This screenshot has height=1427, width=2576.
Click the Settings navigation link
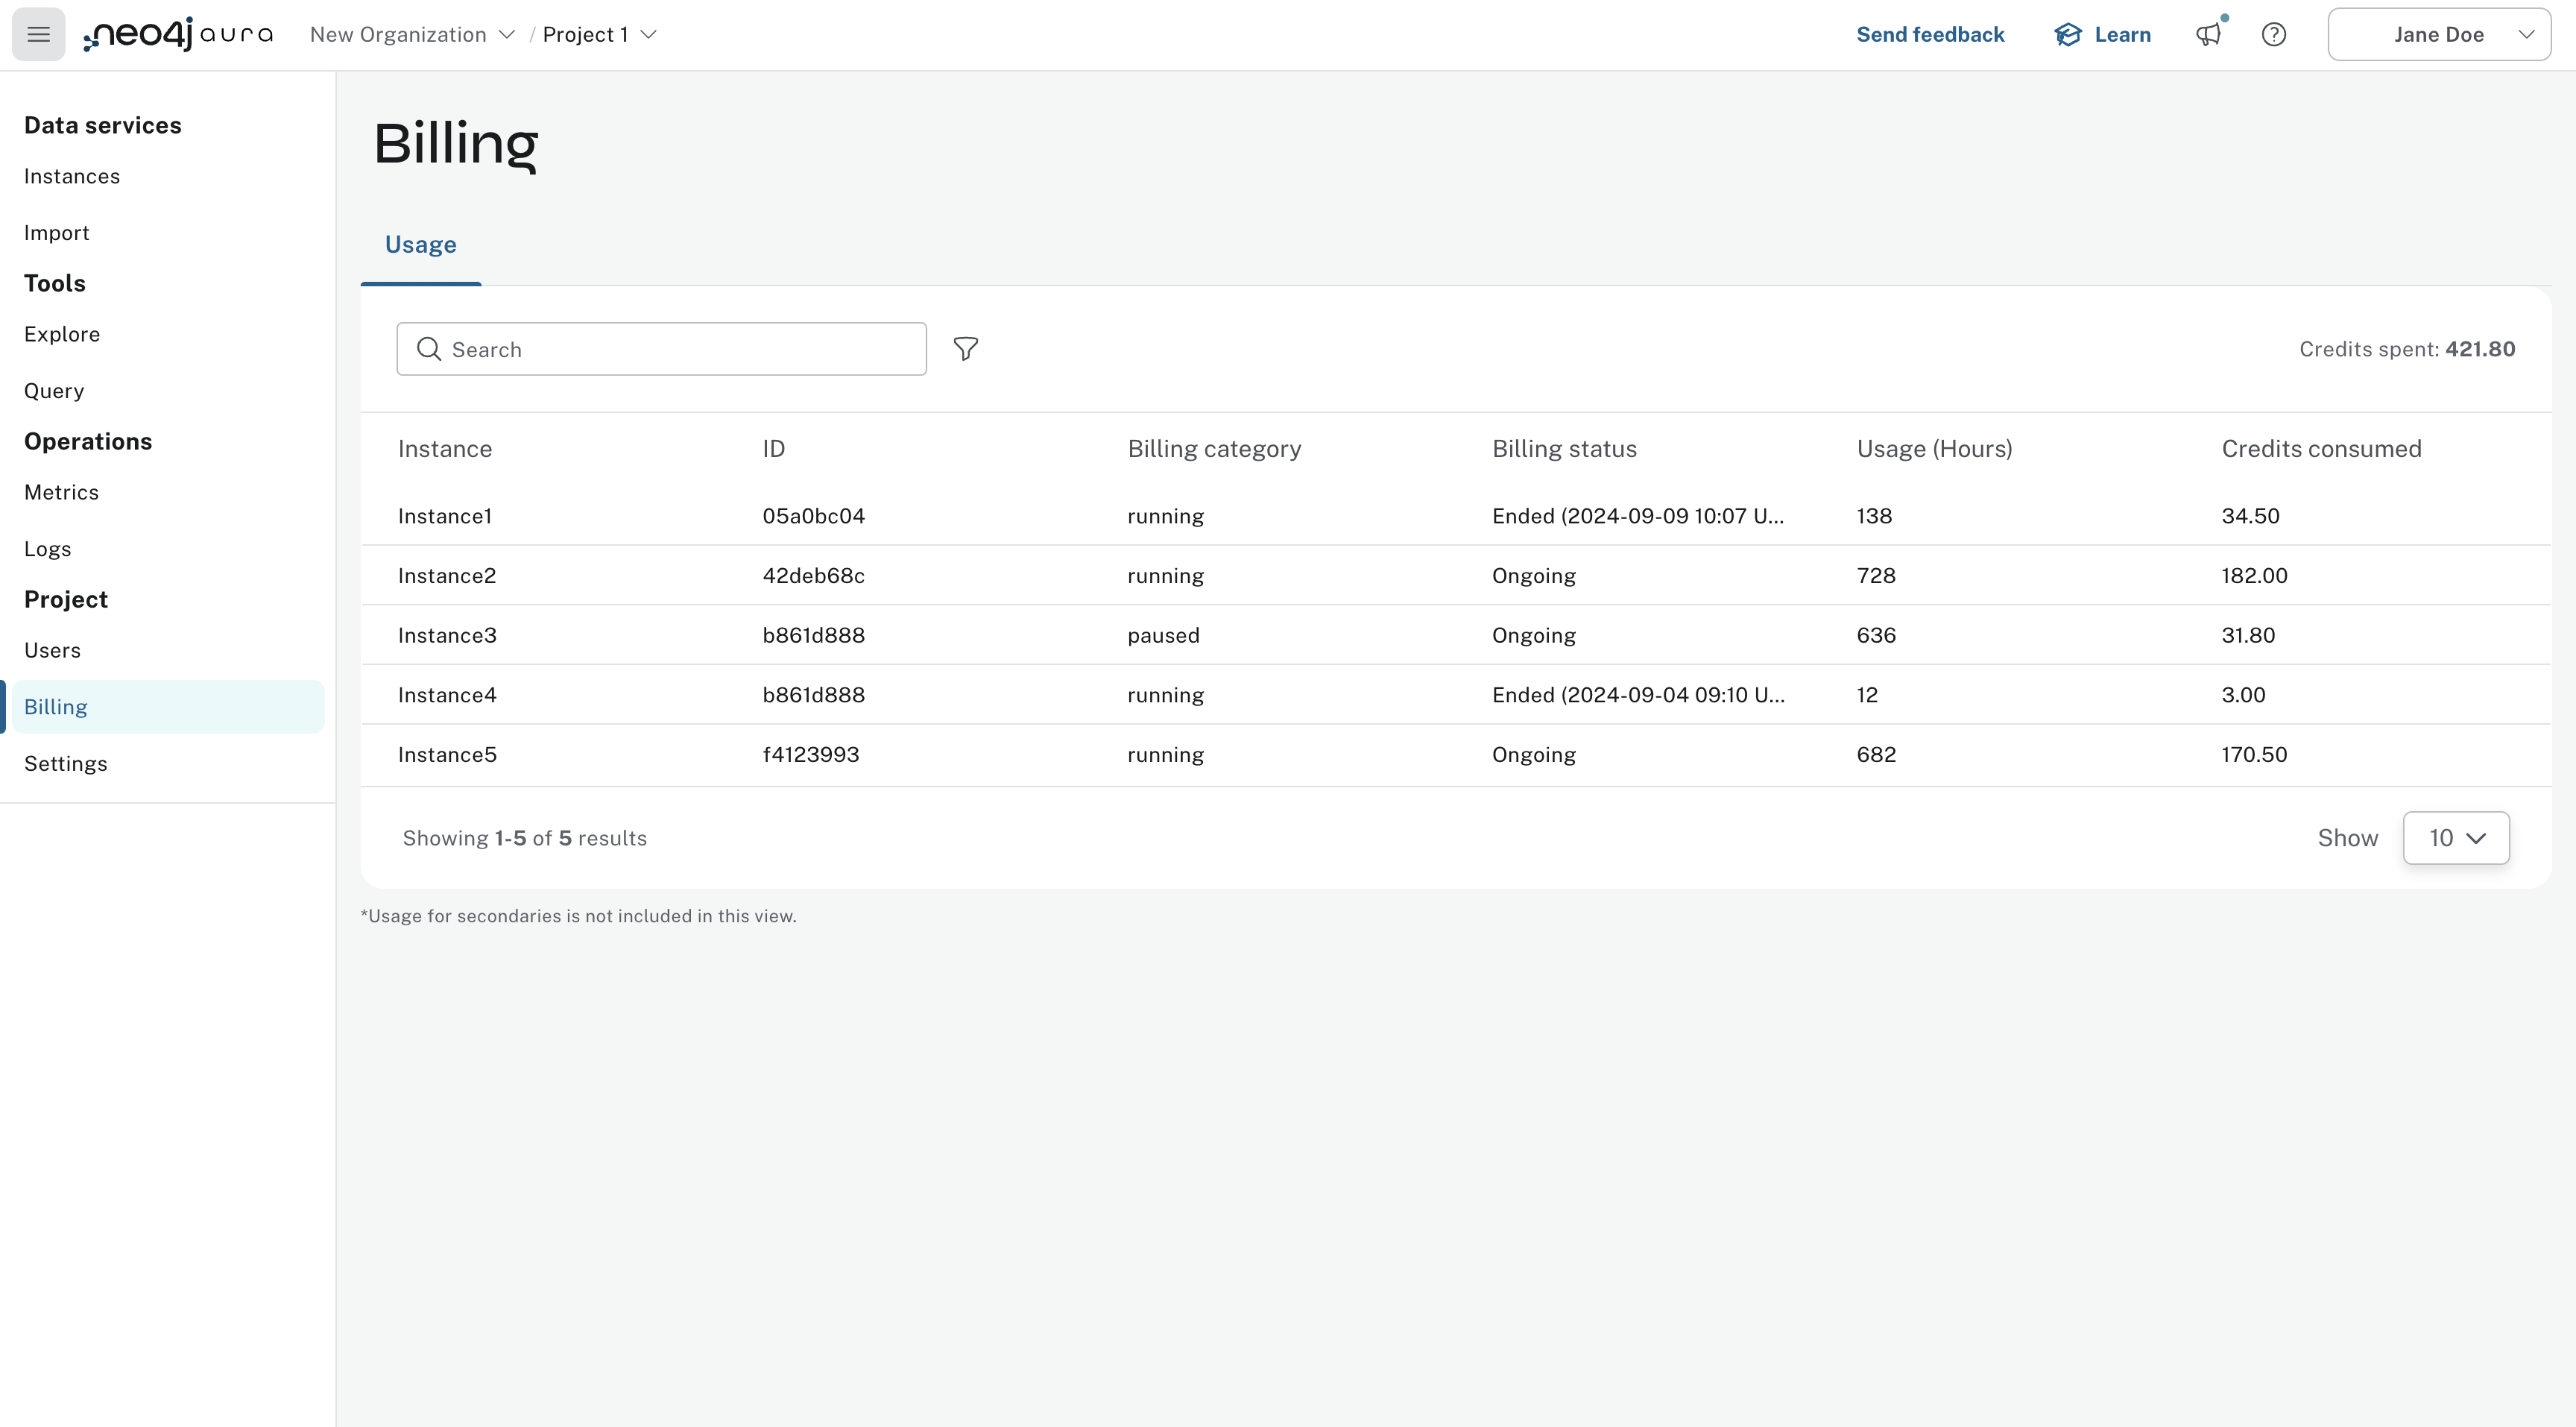click(x=65, y=763)
